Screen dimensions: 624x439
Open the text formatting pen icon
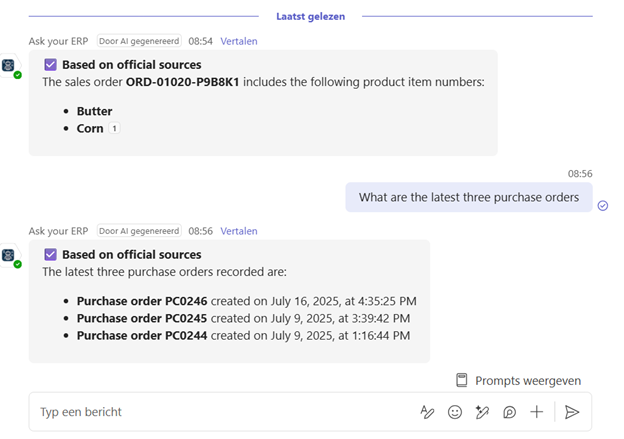tap(427, 412)
